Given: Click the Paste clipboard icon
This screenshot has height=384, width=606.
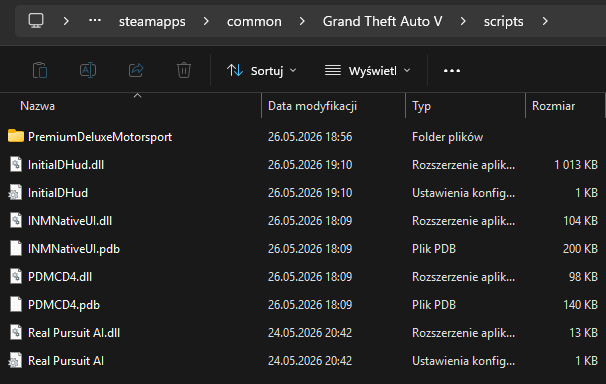Looking at the screenshot, I should [x=40, y=70].
